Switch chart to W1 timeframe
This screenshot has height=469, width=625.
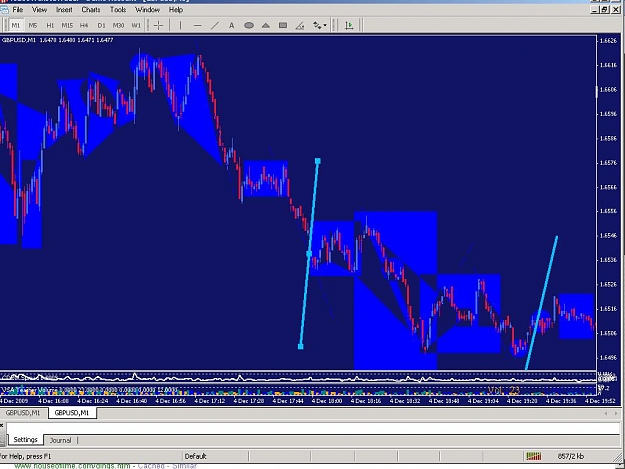136,26
